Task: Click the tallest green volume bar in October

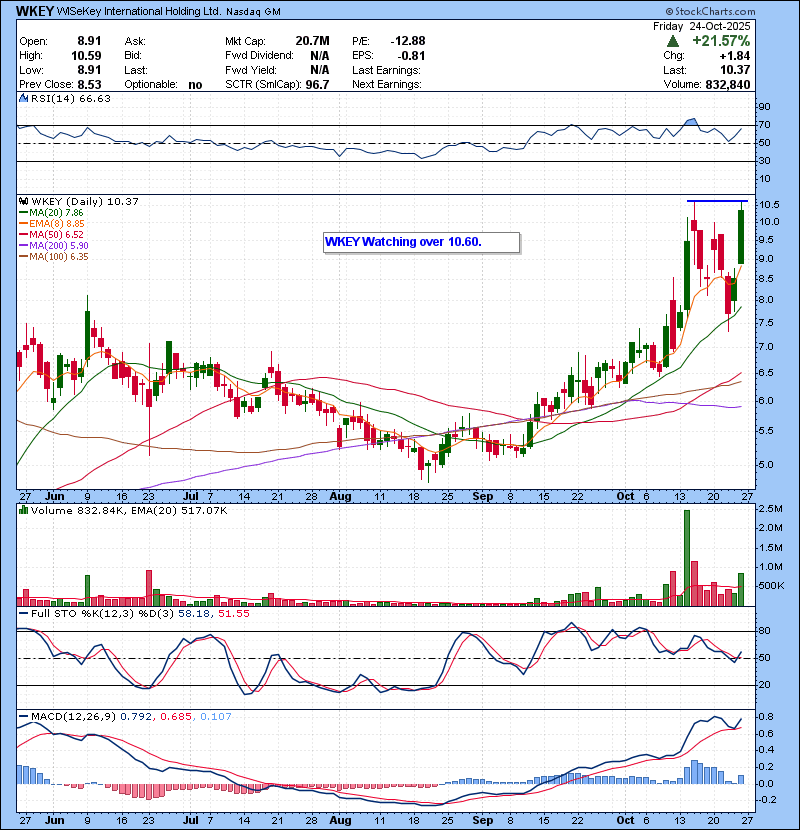Action: (x=687, y=558)
